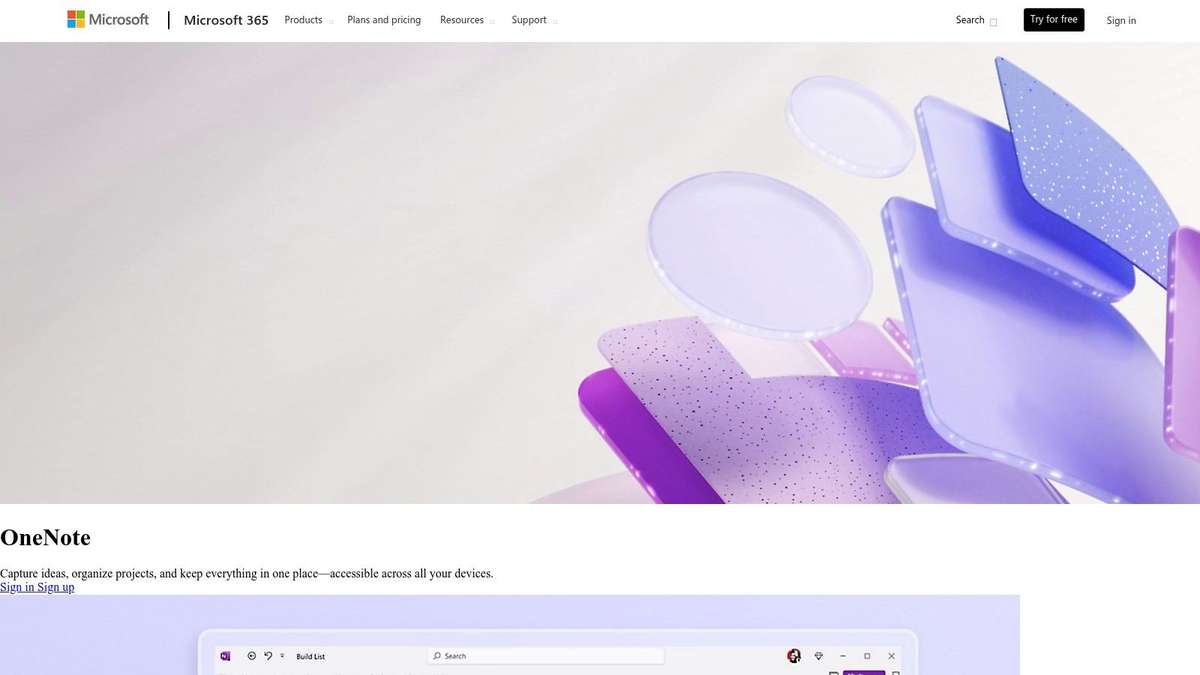Click the OneNote app icon in the preview window
This screenshot has height=675, width=1200.
click(225, 656)
